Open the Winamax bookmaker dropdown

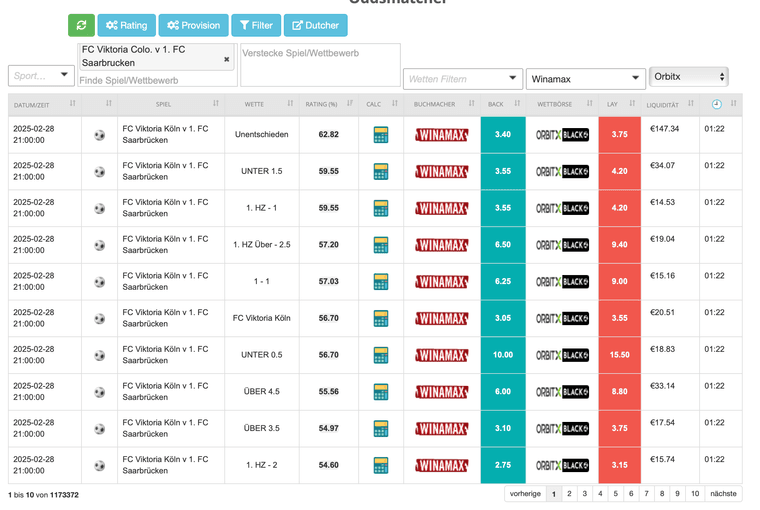586,79
